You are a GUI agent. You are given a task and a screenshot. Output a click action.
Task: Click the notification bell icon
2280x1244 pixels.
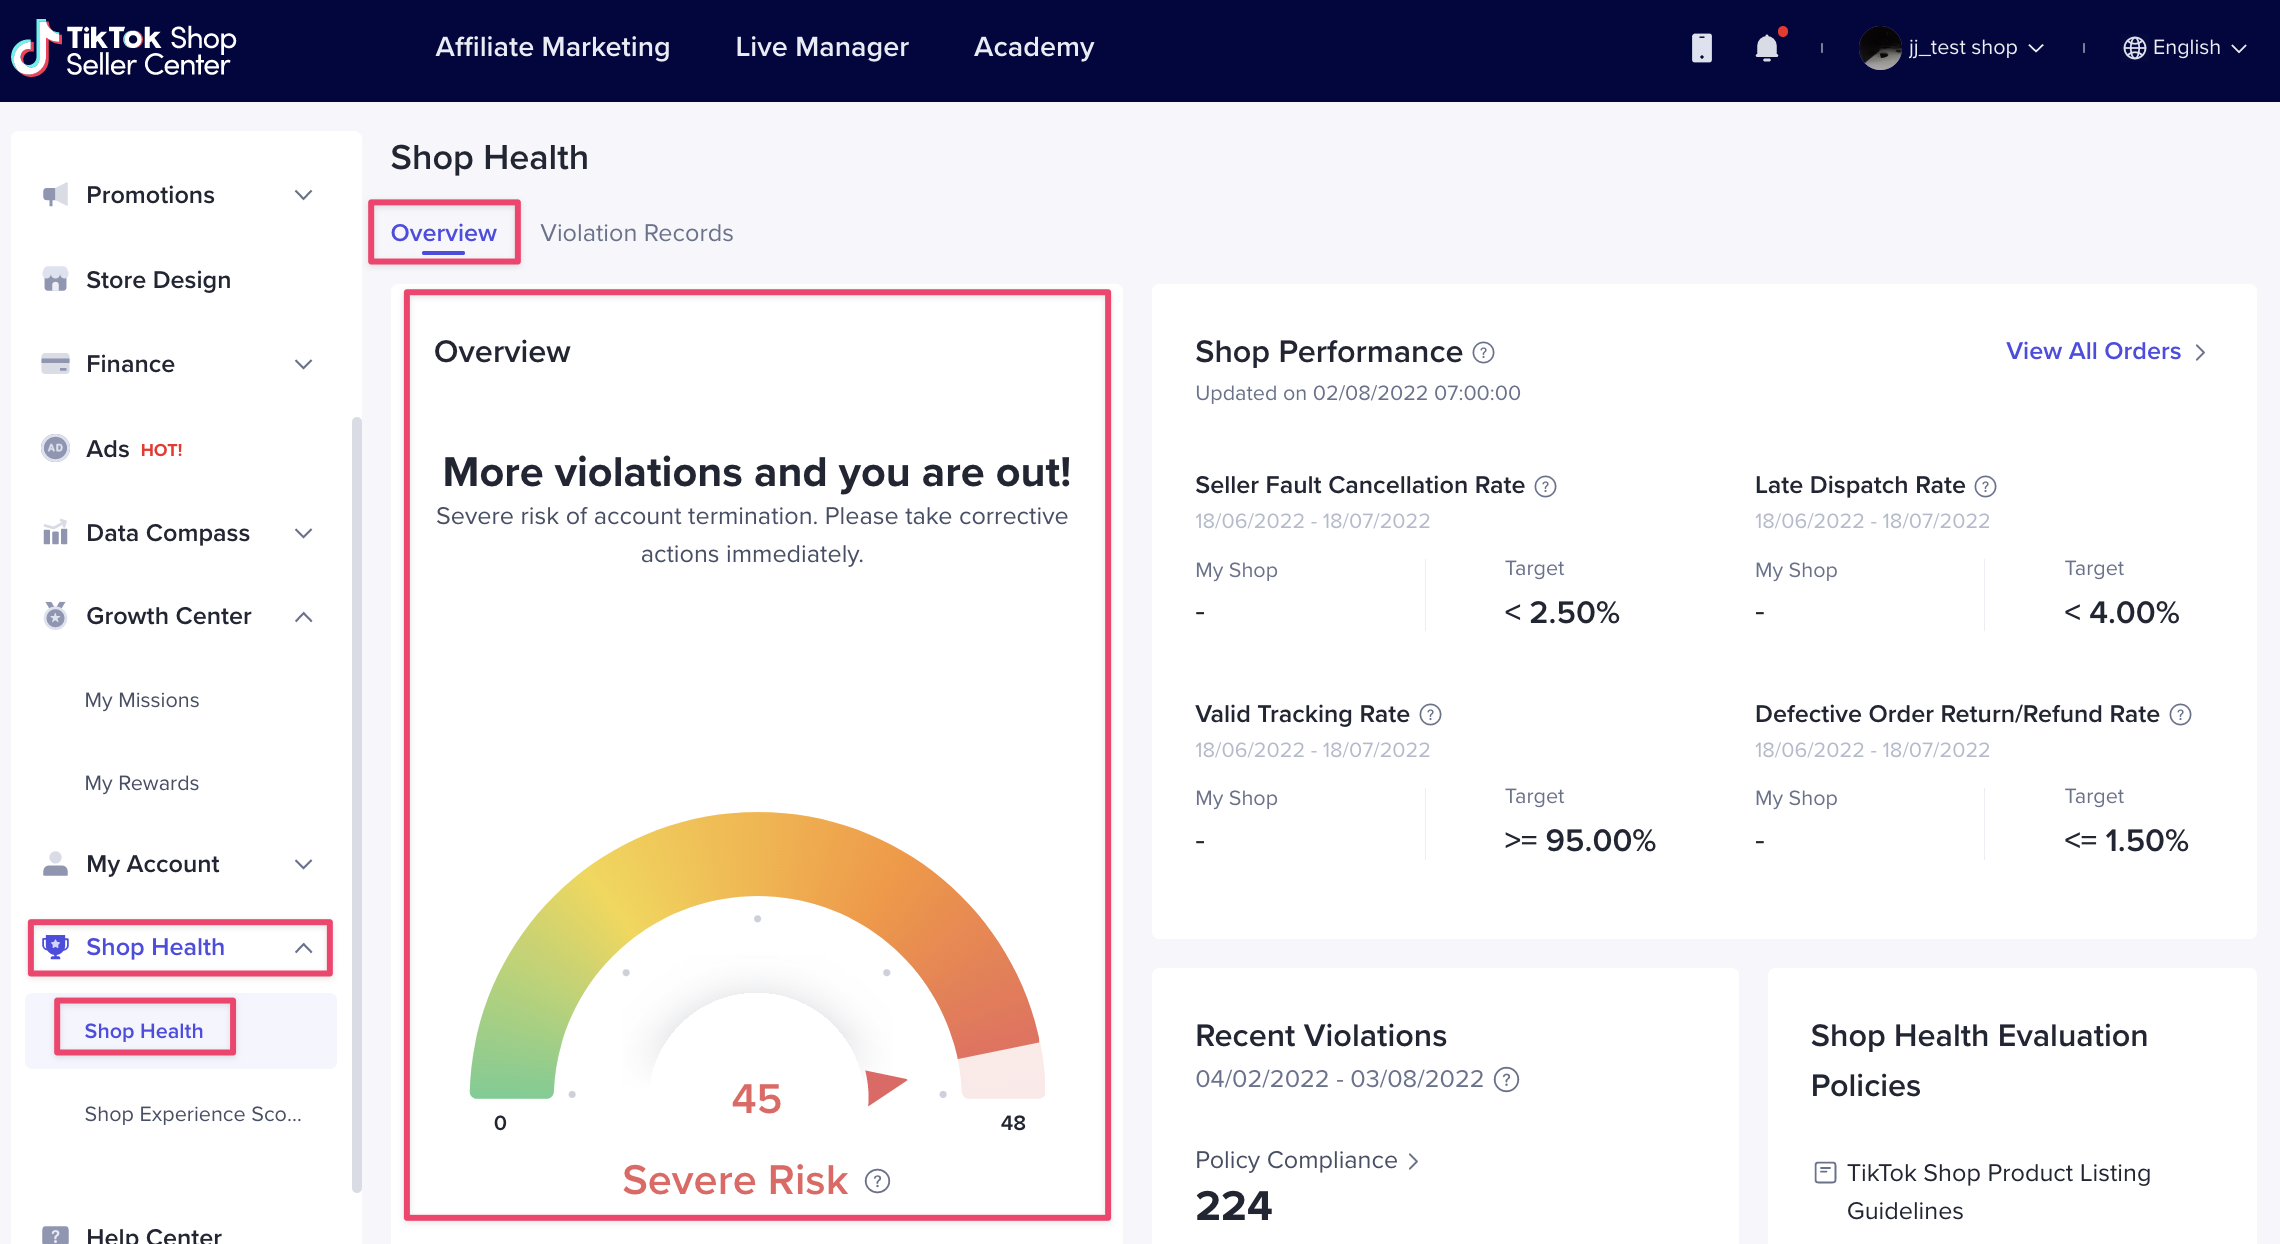1767,48
